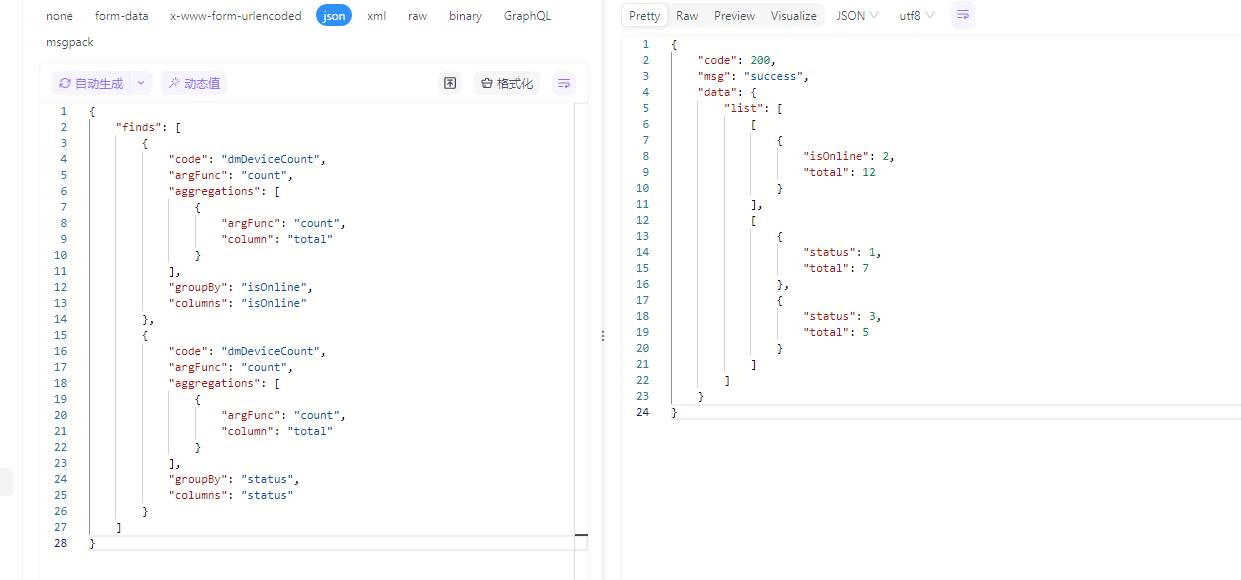The image size is (1241, 580).
Task: Click the word wrap icon in response panel
Action: [x=962, y=16]
